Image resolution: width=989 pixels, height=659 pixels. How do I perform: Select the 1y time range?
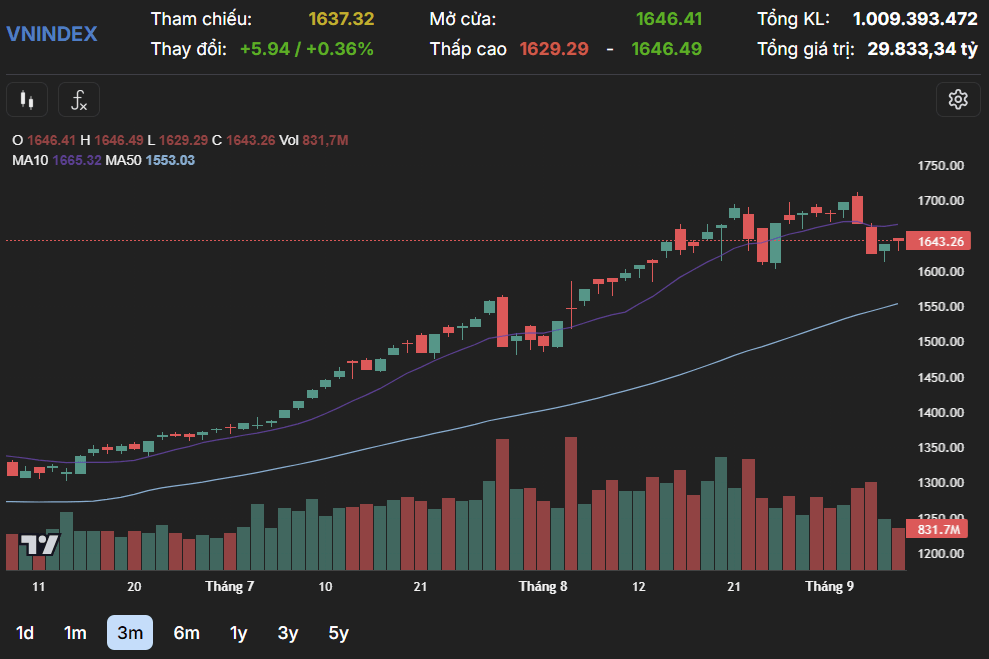pos(238,633)
